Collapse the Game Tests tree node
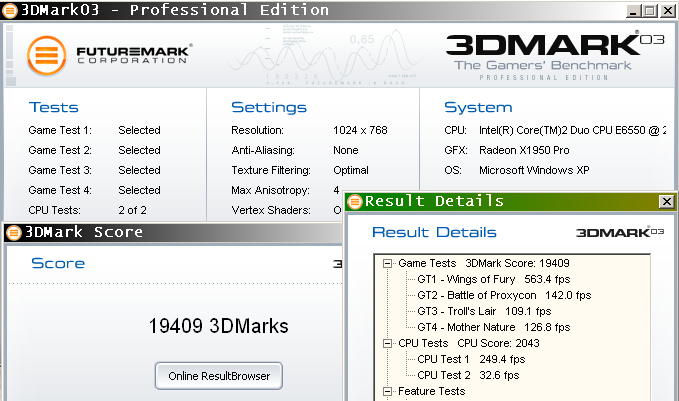Image resolution: width=679 pixels, height=401 pixels. [x=388, y=263]
